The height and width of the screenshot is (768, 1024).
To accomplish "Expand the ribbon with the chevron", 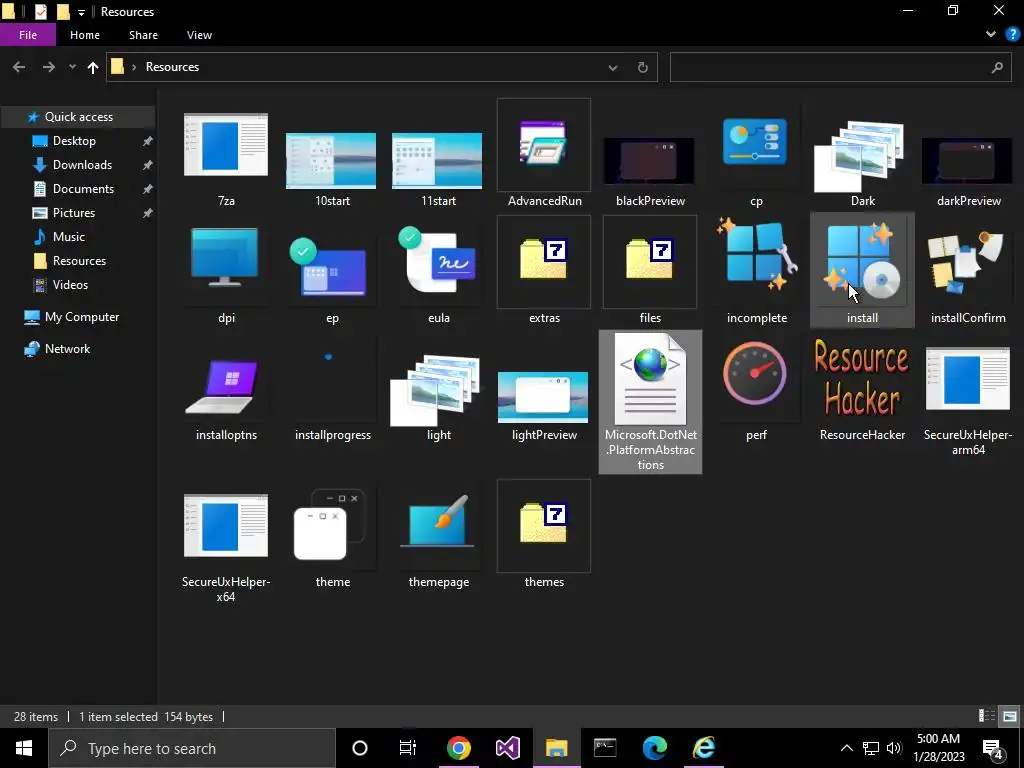I will (991, 35).
